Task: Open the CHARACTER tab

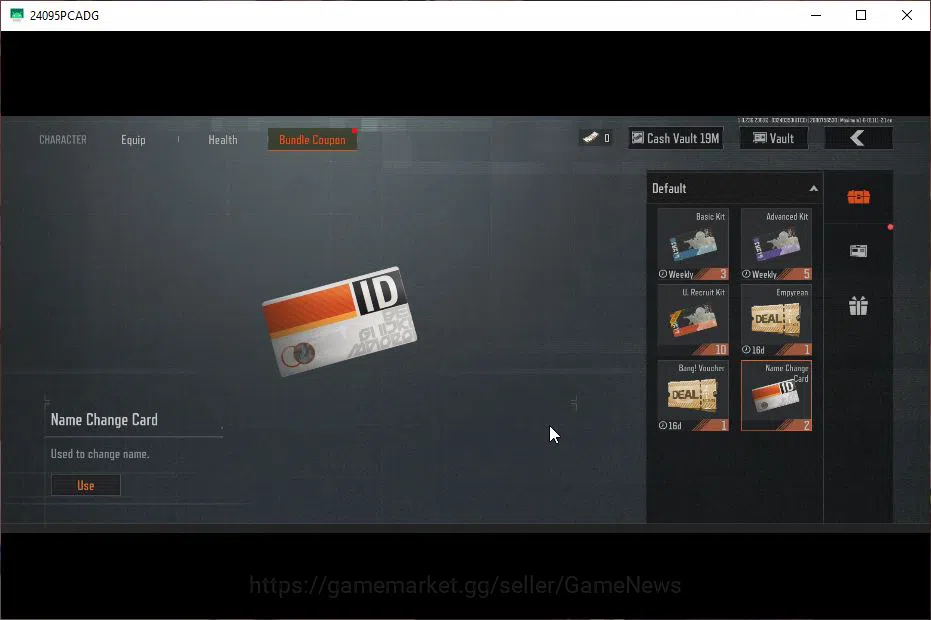Action: [x=63, y=140]
